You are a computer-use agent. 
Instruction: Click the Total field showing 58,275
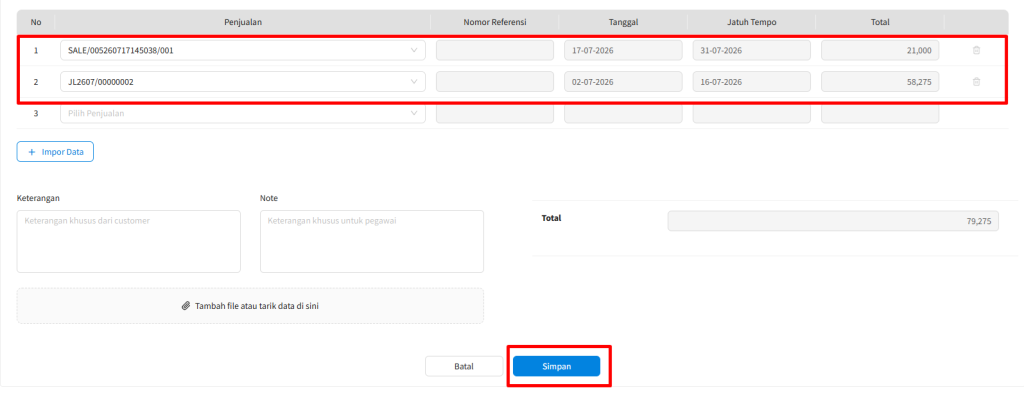click(x=880, y=82)
